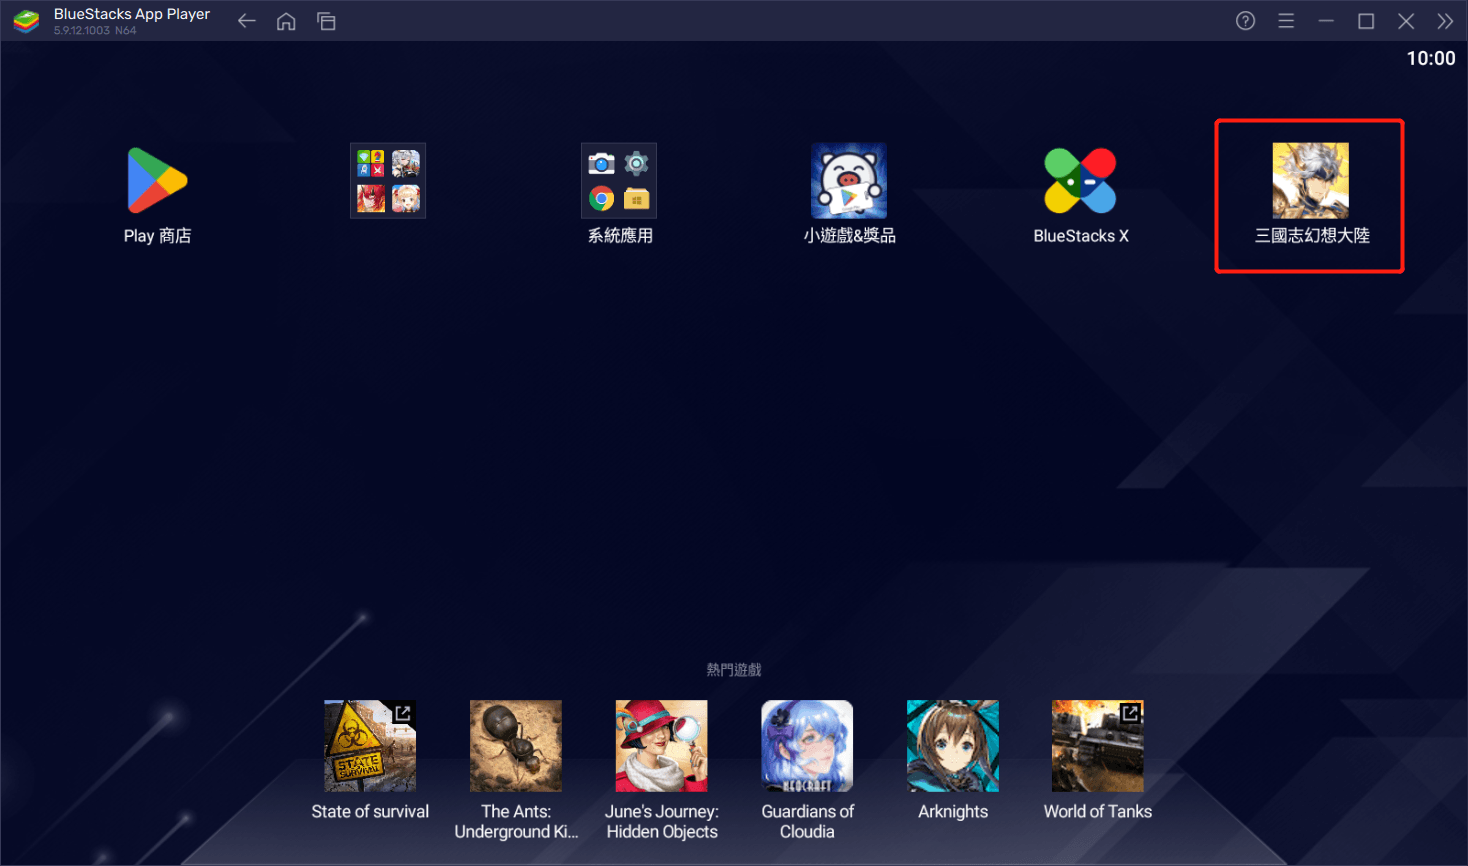
Task: Minimize the BlueStacks window
Action: tap(1326, 21)
